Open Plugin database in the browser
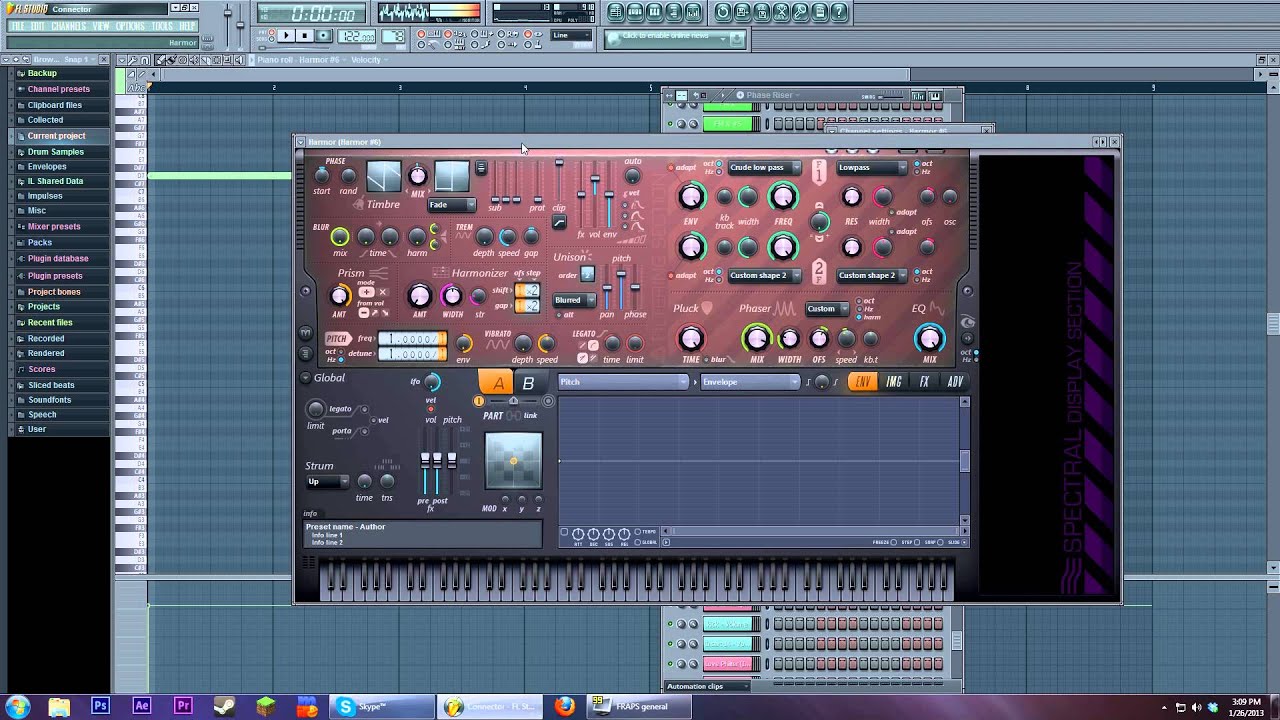 pyautogui.click(x=58, y=258)
